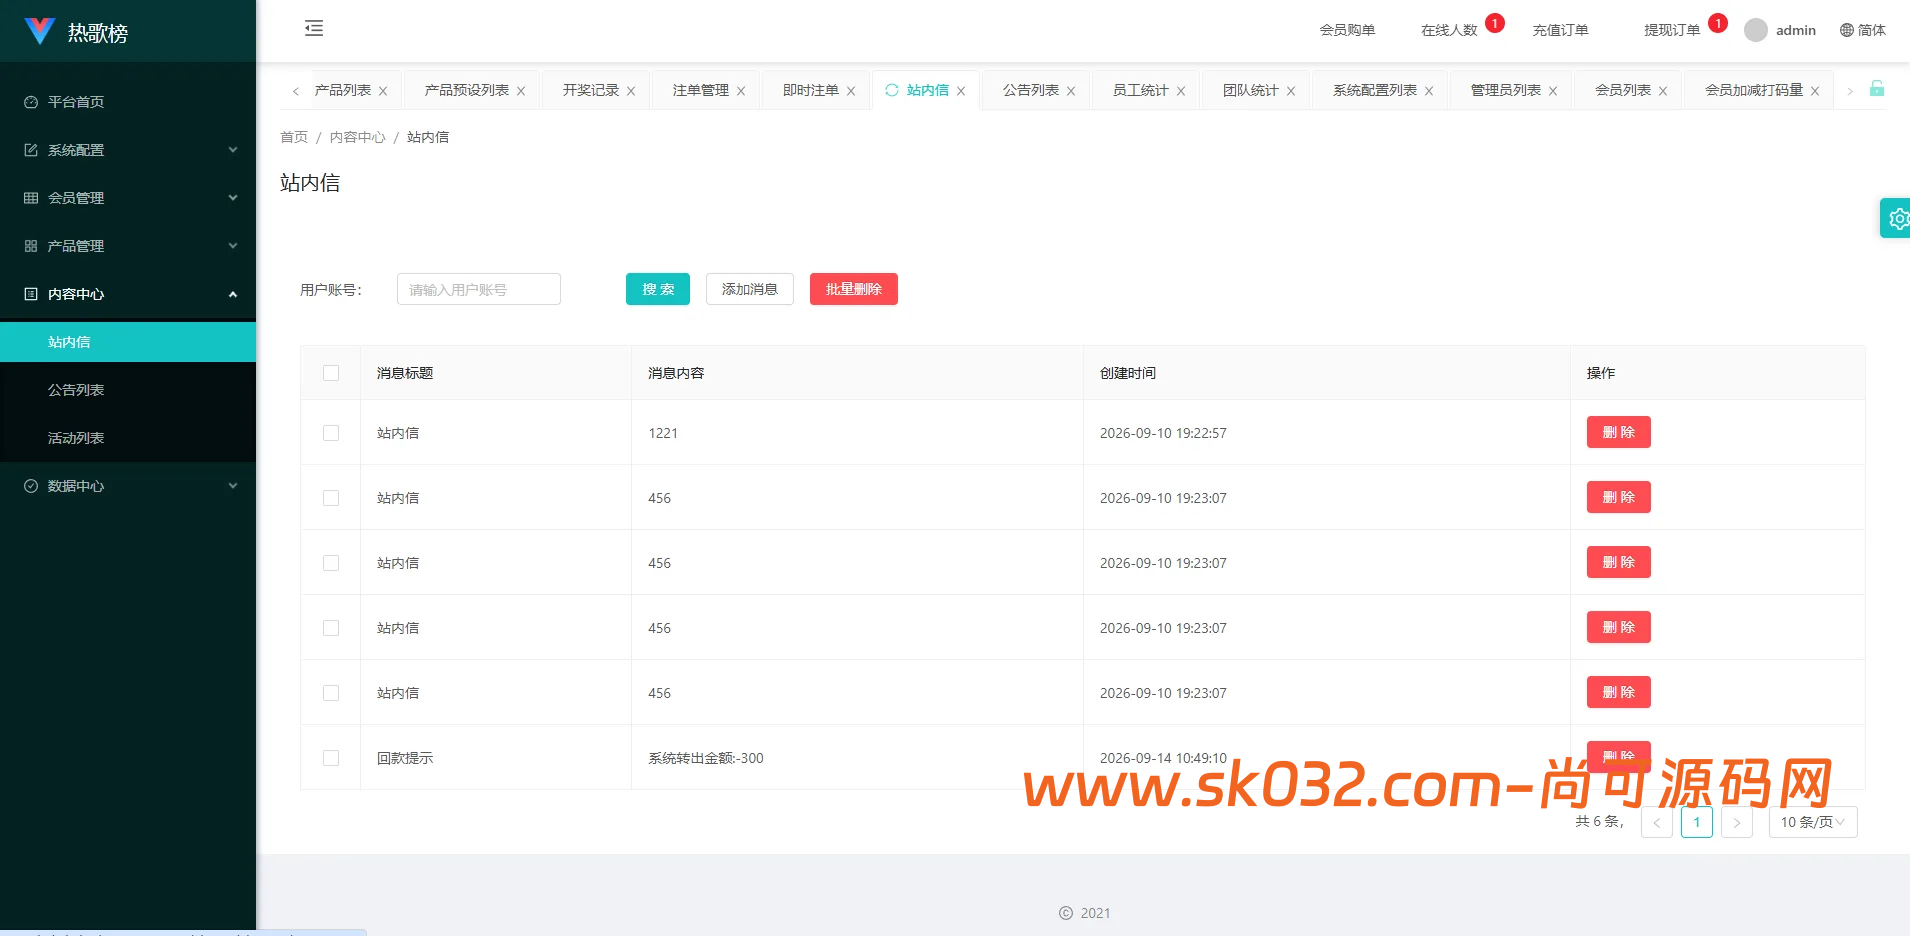1910x936 pixels.
Task: Click the globe language icon
Action: pyautogui.click(x=1846, y=30)
